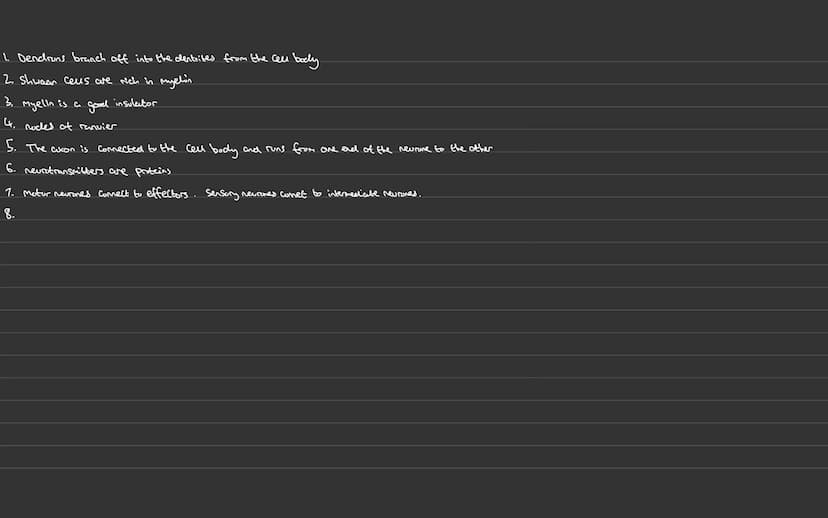Click the word "insulator" on line 3
Image resolution: width=828 pixels, height=518 pixels.
click(136, 103)
